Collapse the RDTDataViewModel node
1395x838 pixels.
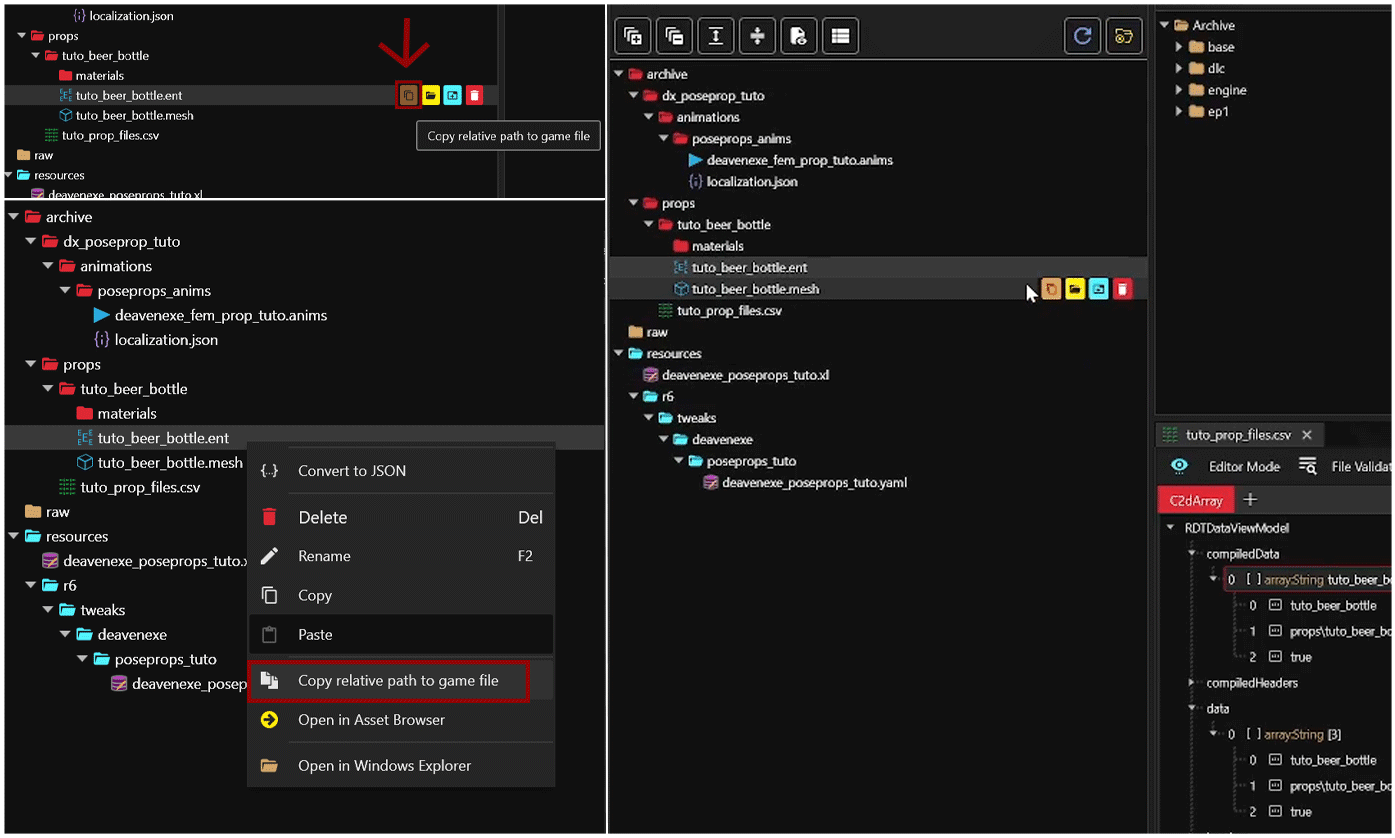pyautogui.click(x=1171, y=528)
